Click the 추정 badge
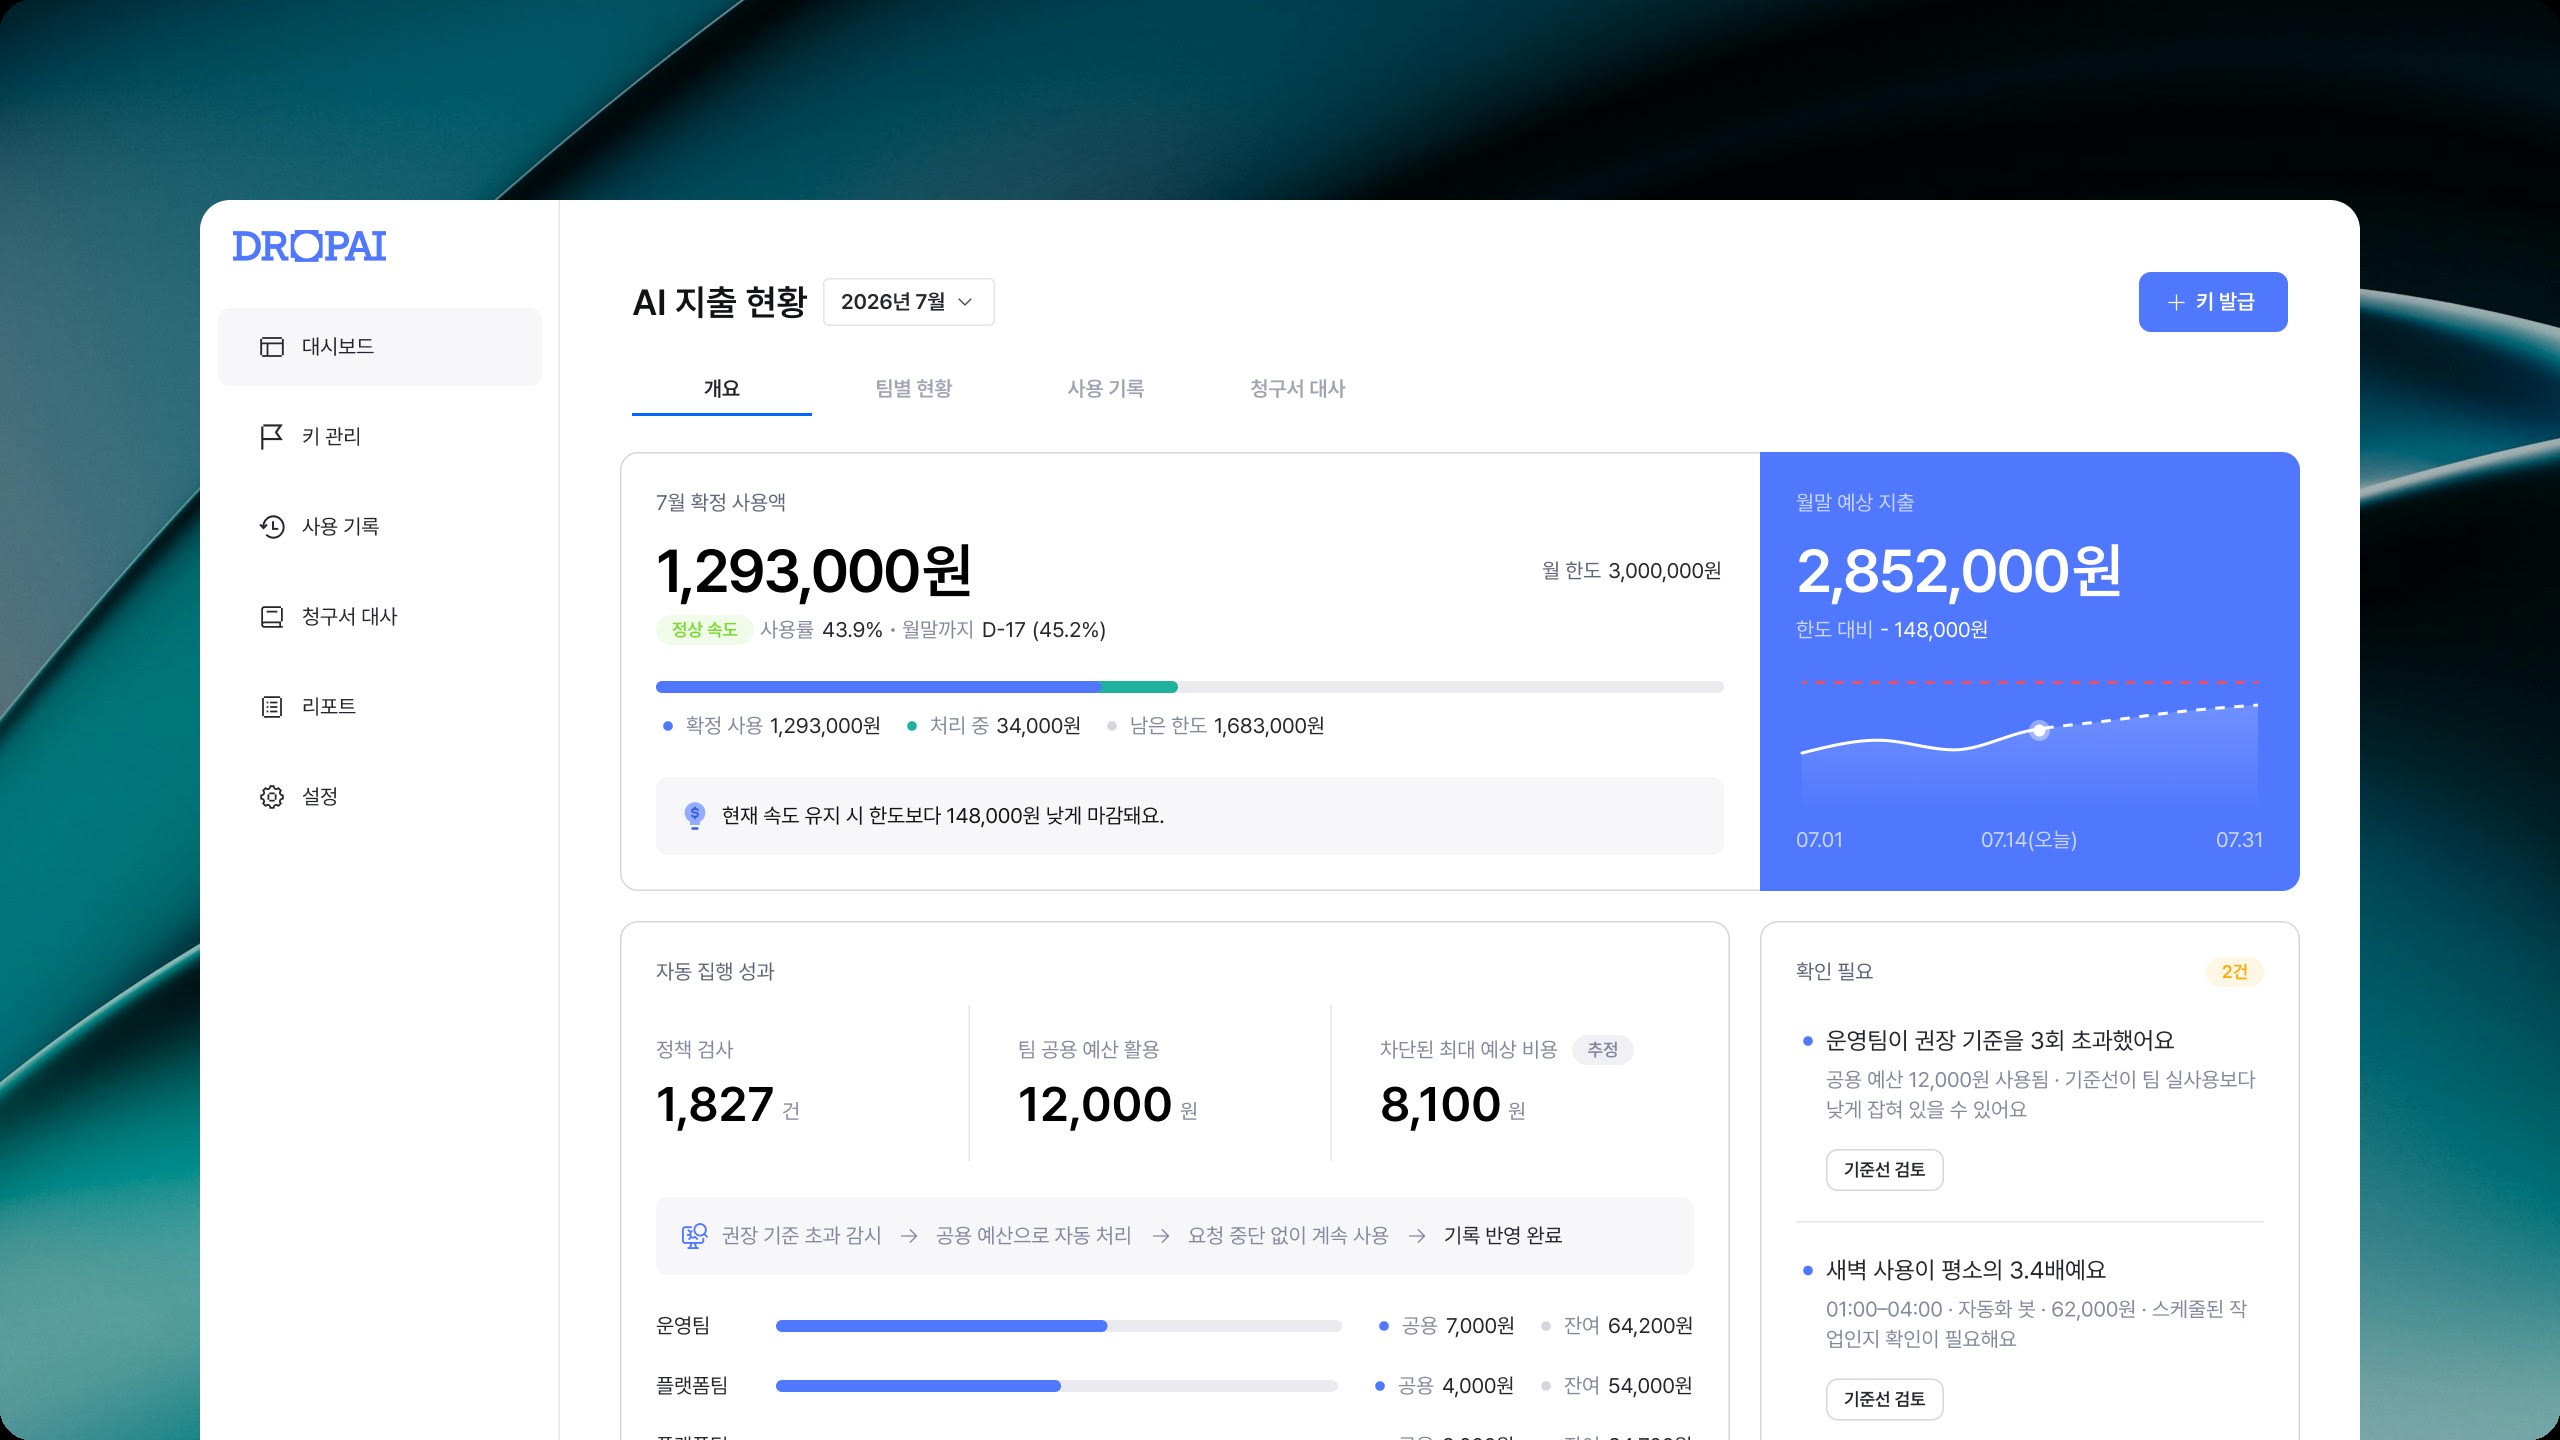Image resolution: width=2560 pixels, height=1440 pixels. (x=1603, y=1050)
